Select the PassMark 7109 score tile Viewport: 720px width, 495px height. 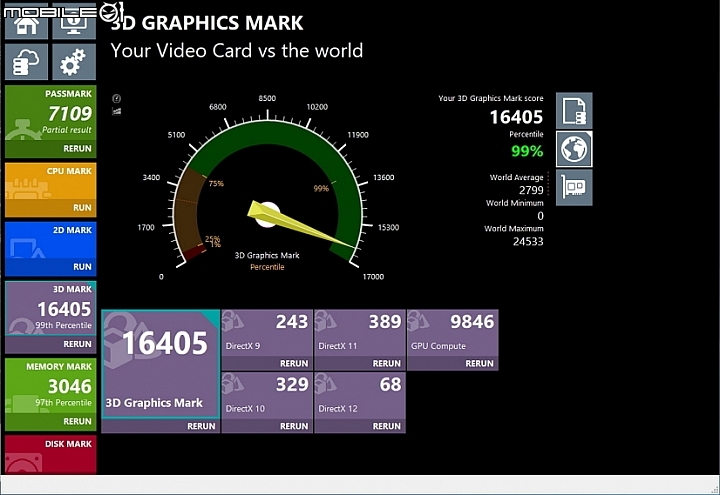[x=51, y=113]
